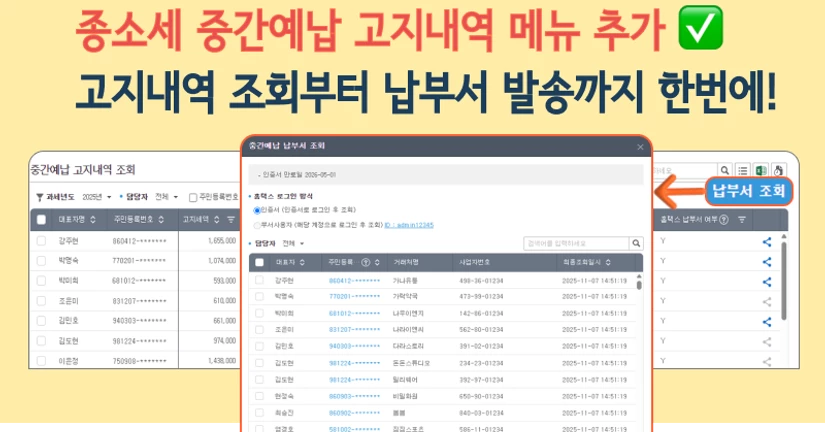Tick the select-all checkbox in dialog table header

coord(259,262)
